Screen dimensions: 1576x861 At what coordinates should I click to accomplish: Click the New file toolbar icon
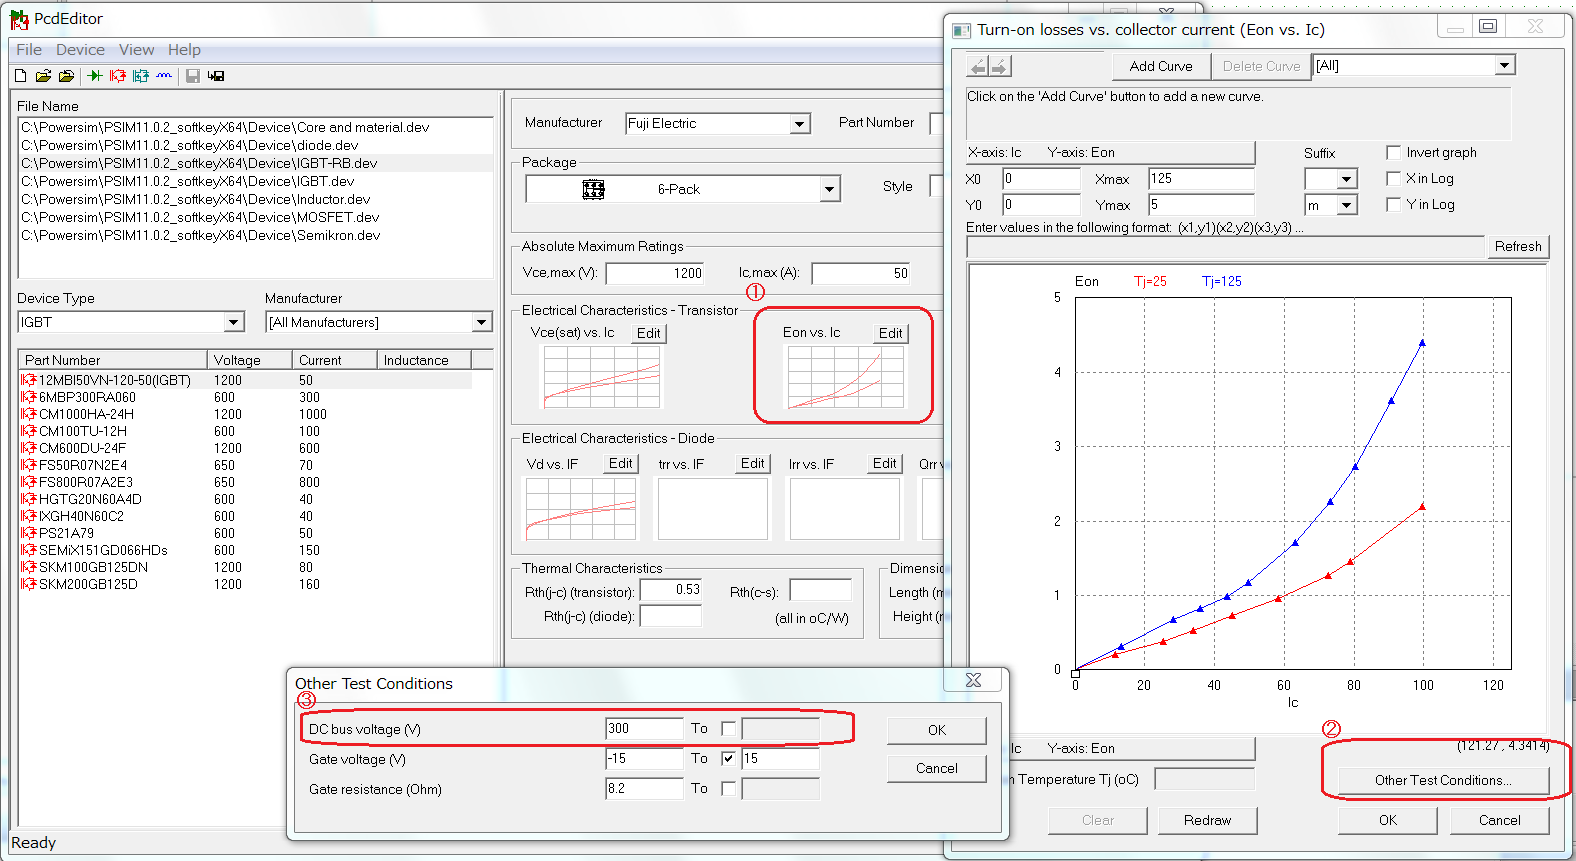point(21,76)
